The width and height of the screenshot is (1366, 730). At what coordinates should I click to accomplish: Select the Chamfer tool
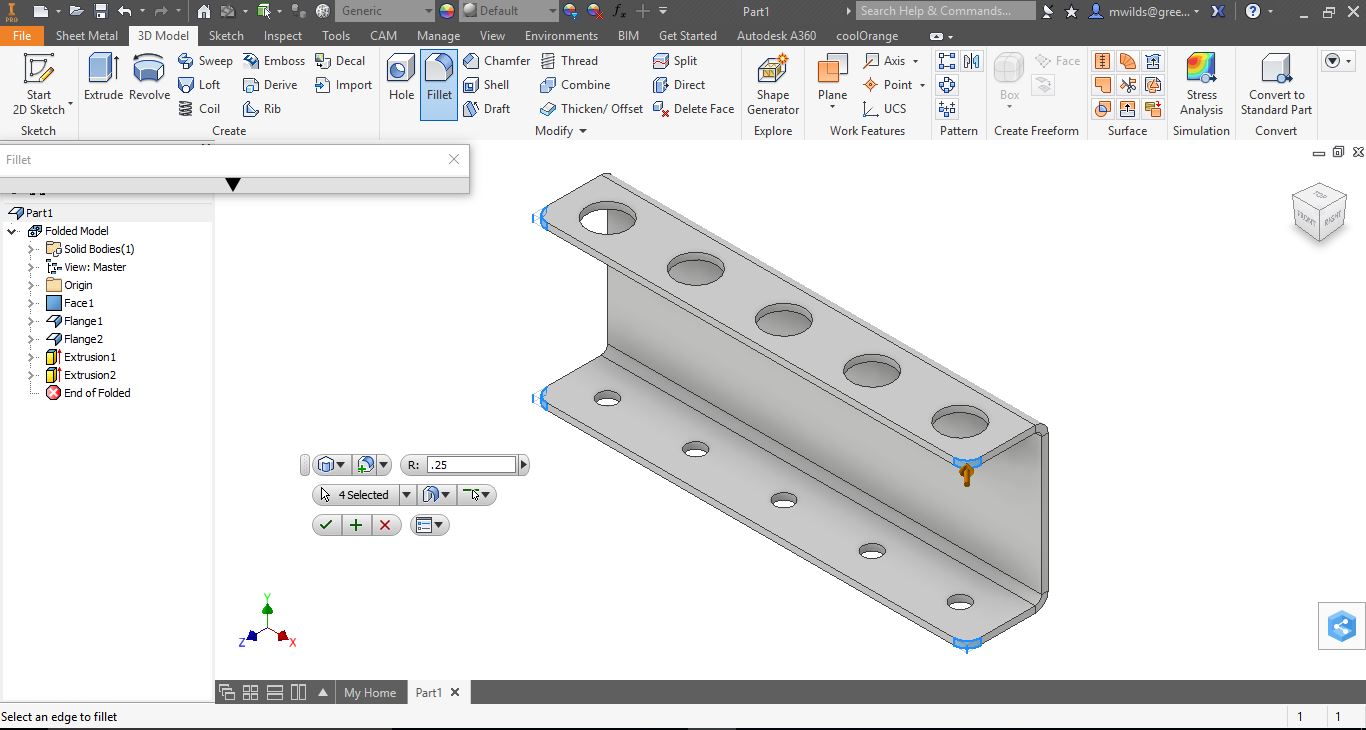click(497, 61)
